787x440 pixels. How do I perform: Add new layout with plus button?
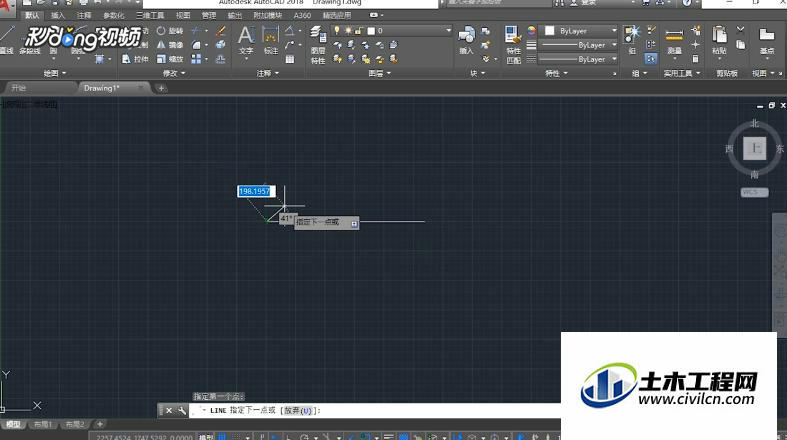coord(100,424)
